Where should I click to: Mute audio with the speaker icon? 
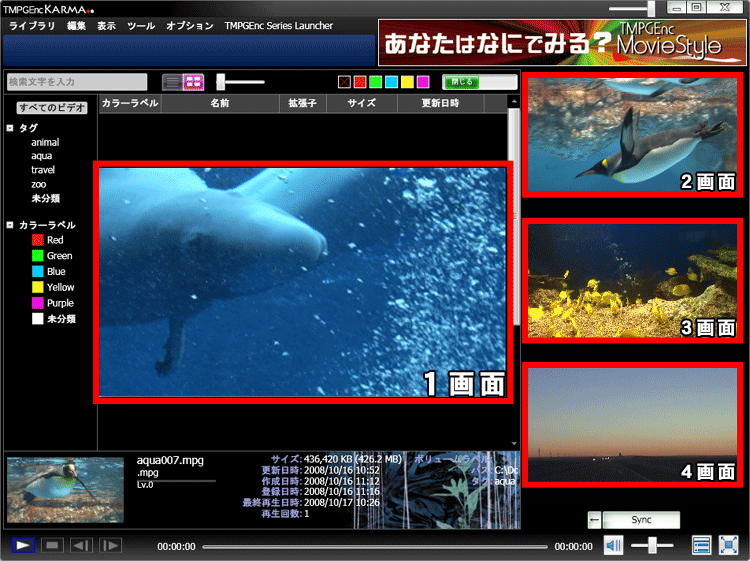point(613,545)
